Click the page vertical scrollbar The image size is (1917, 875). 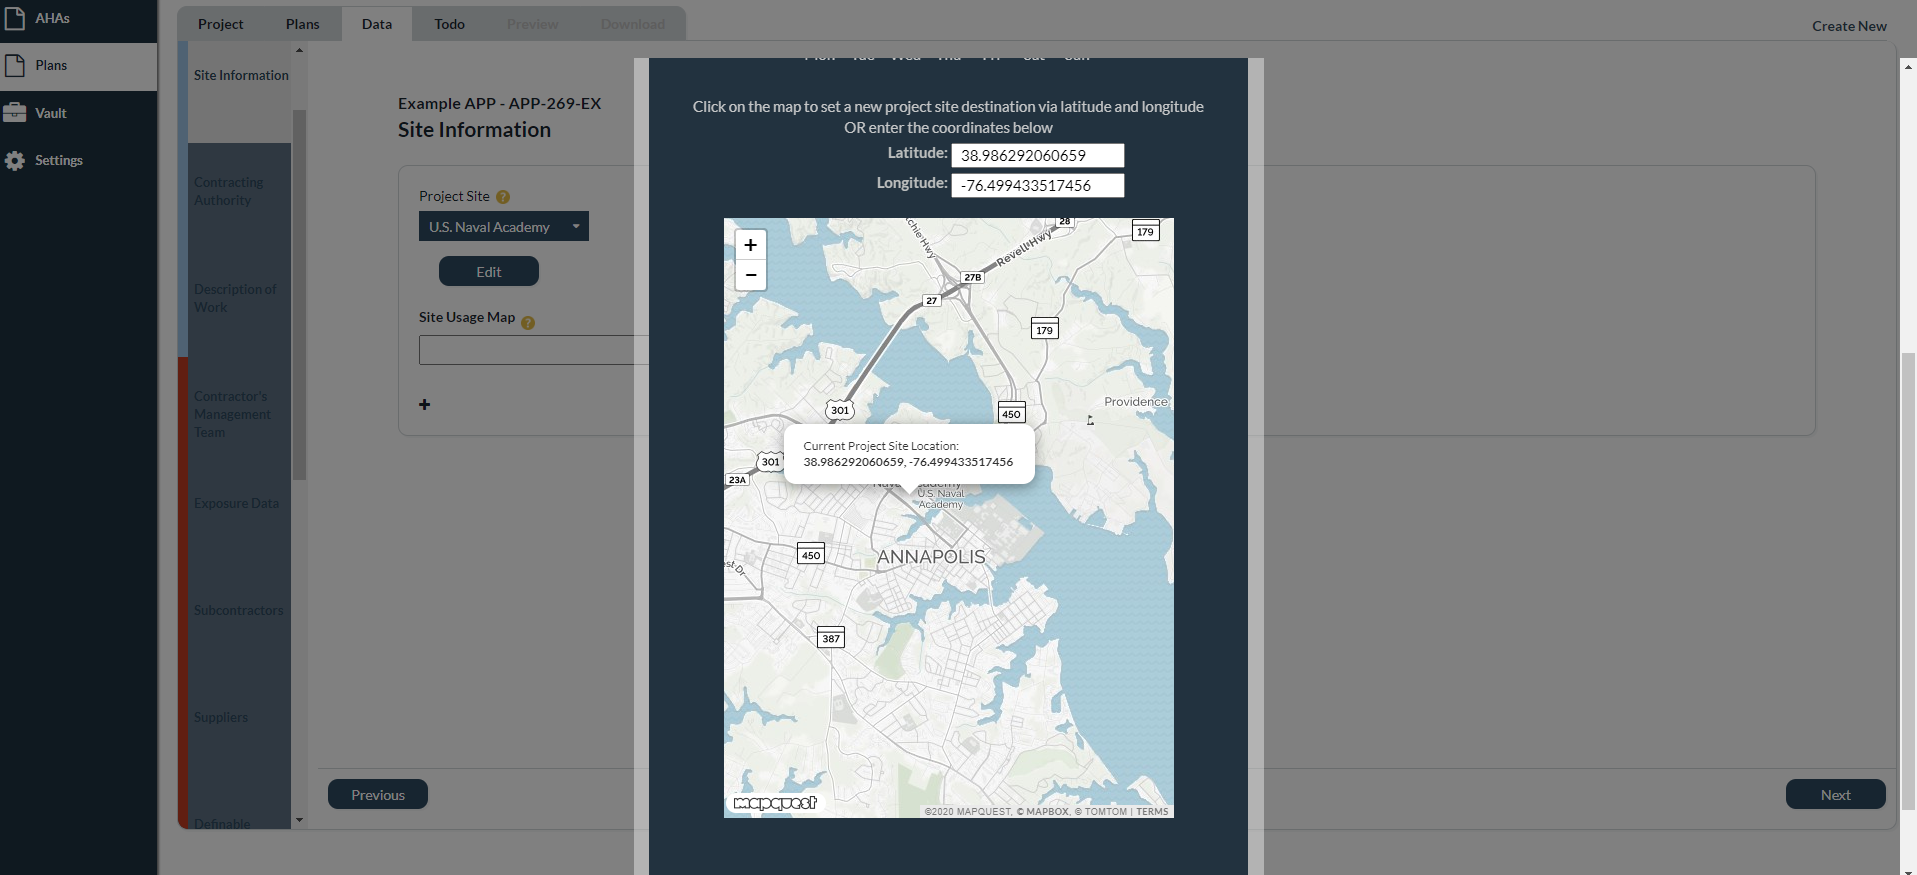tap(1908, 580)
